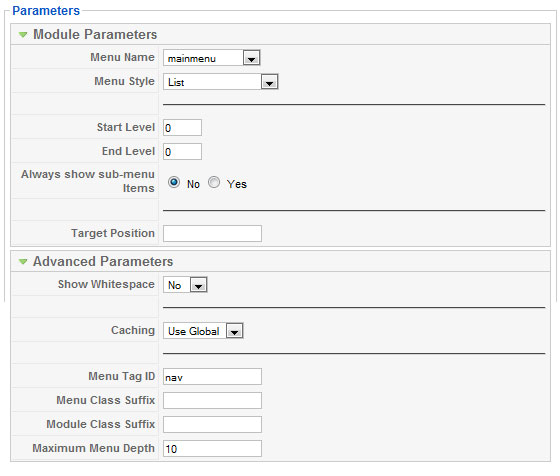This screenshot has width=560, height=476.
Task: Click the Parameters fieldset title
Action: (46, 11)
